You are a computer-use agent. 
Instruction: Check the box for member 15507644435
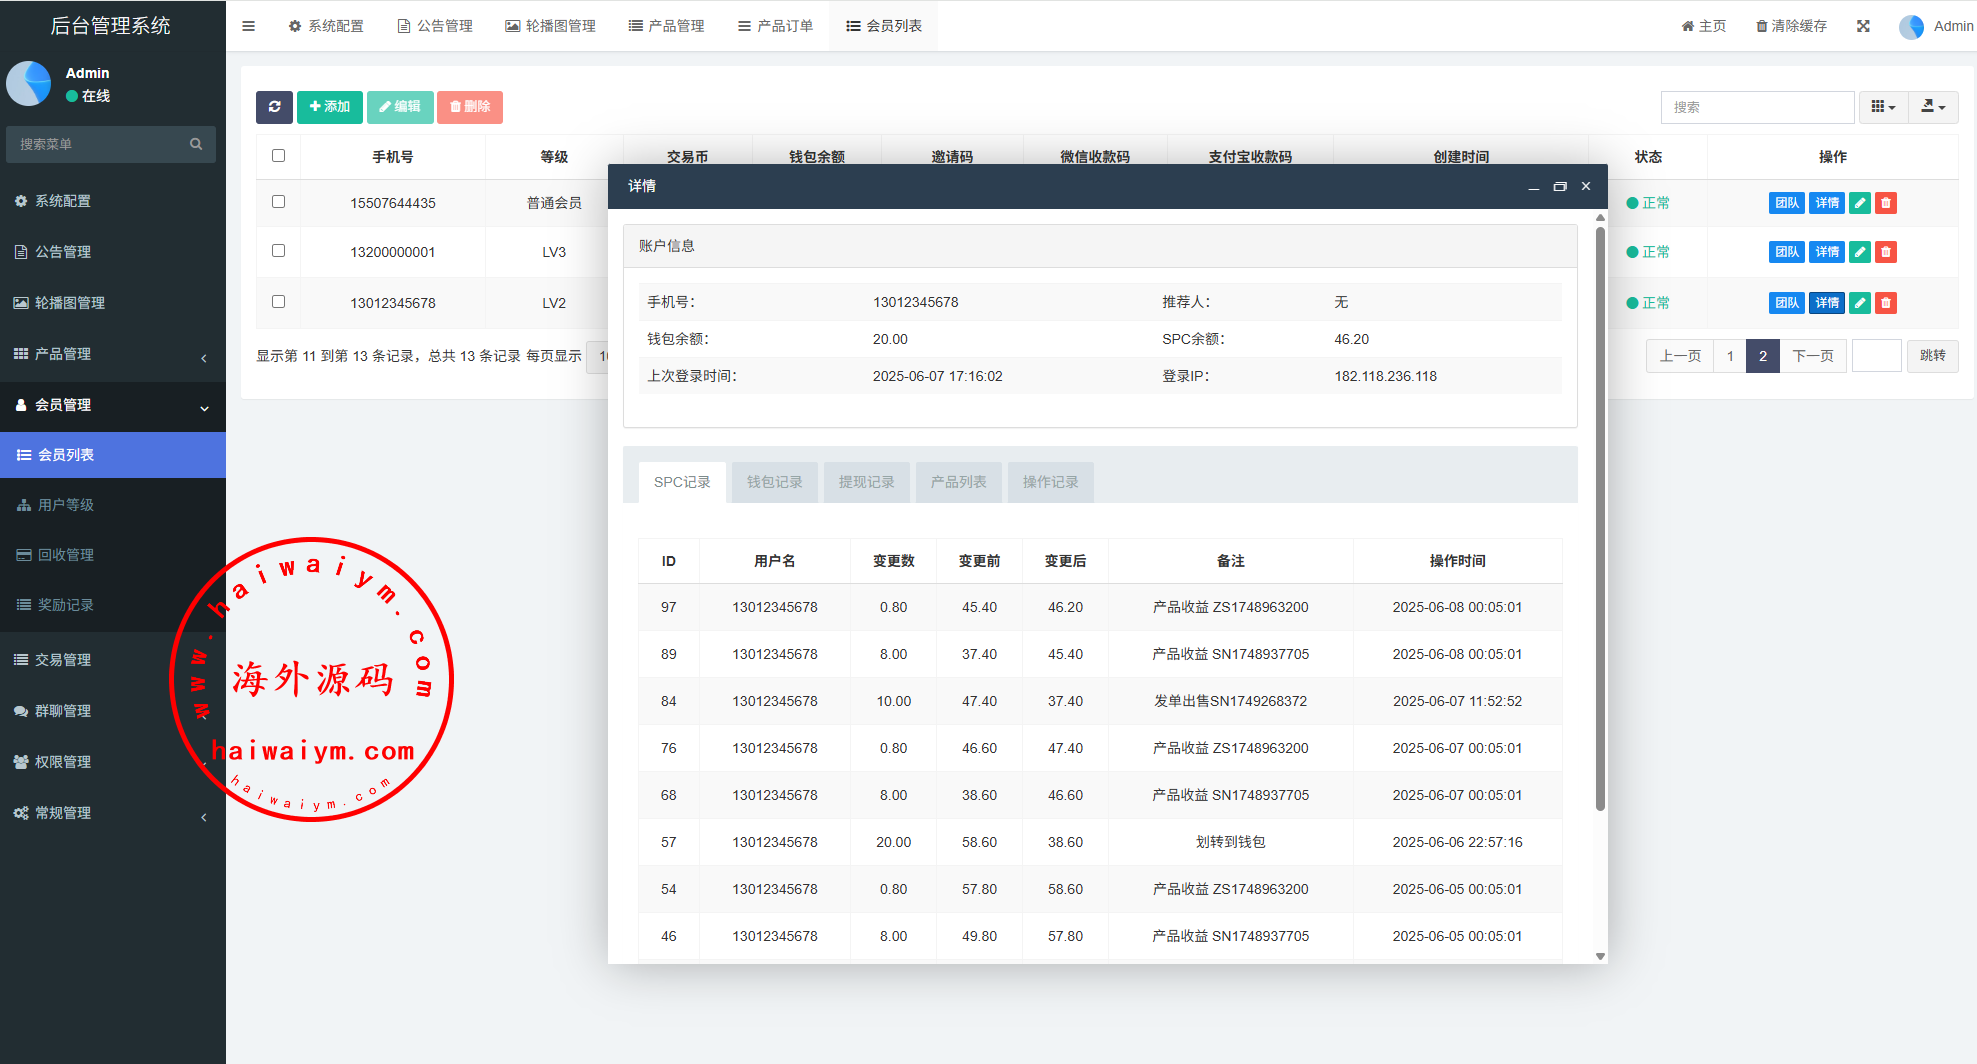click(279, 202)
